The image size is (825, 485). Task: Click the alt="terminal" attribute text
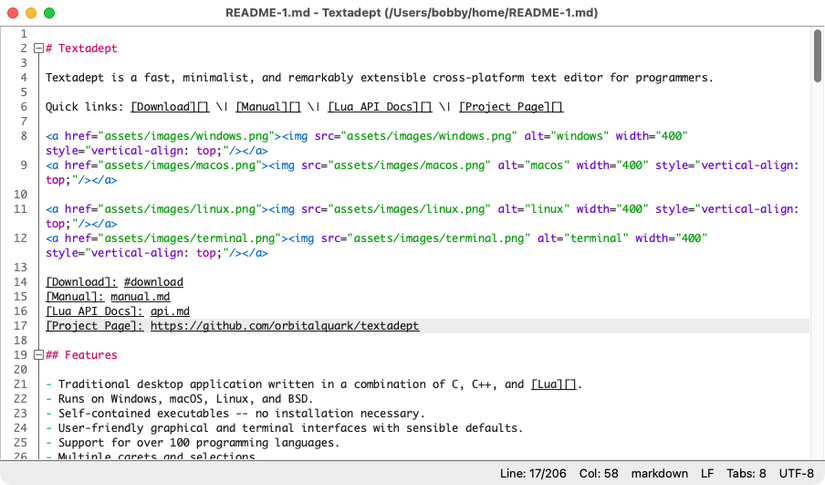point(583,238)
